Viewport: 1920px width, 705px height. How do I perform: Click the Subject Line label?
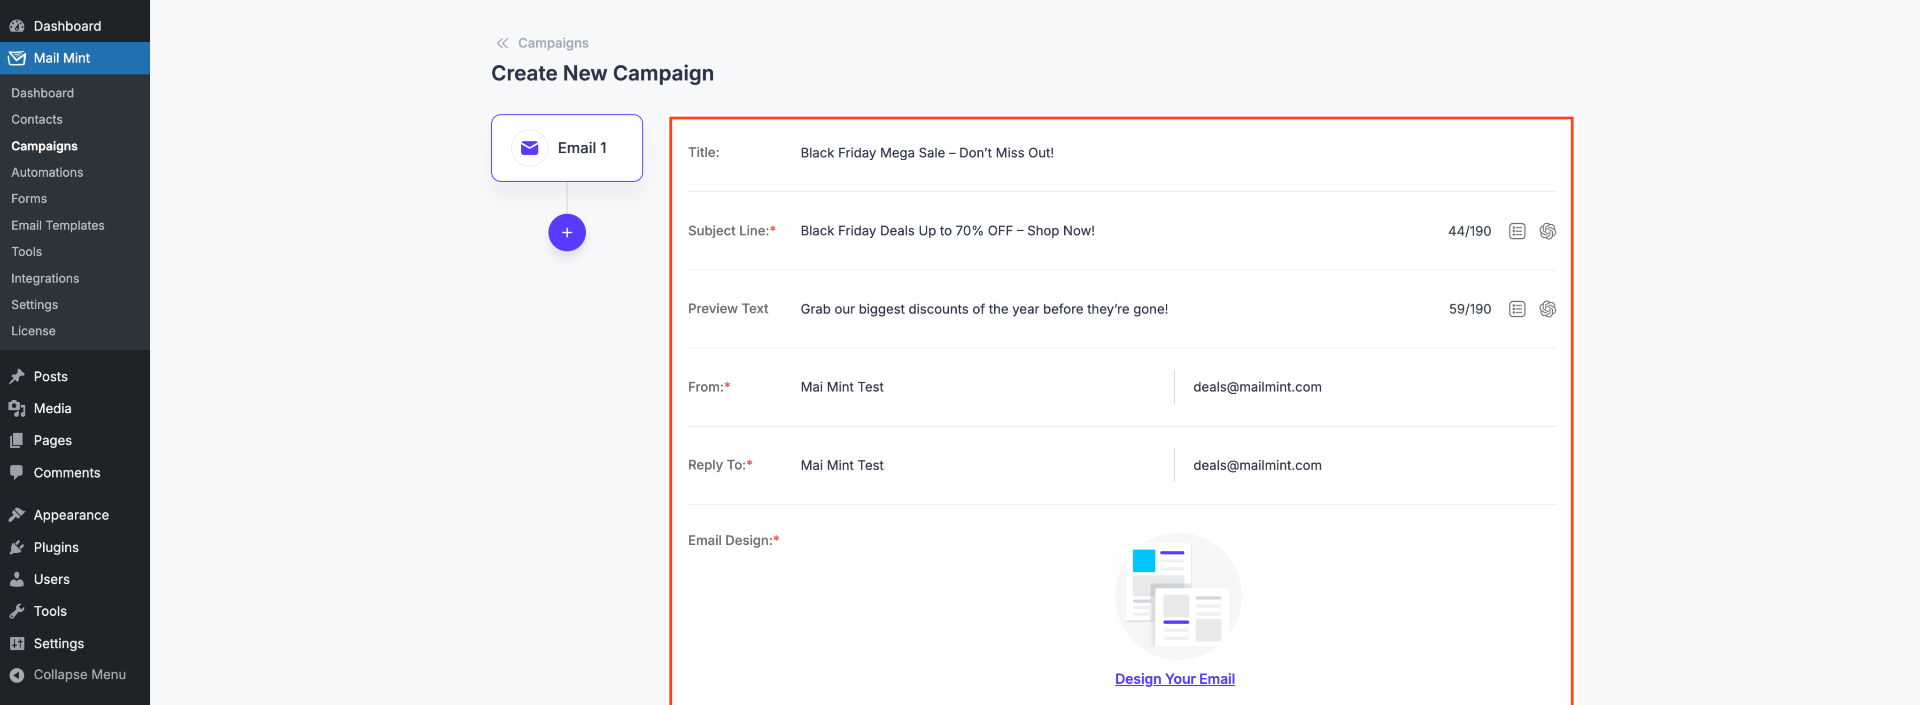coord(731,231)
